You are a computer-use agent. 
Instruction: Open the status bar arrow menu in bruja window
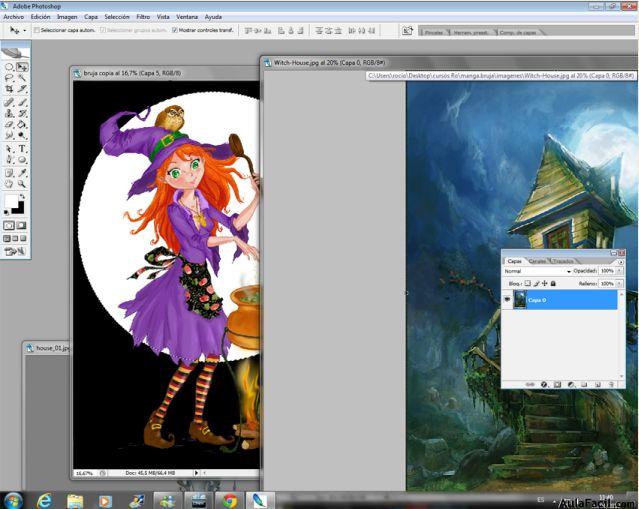click(196, 473)
